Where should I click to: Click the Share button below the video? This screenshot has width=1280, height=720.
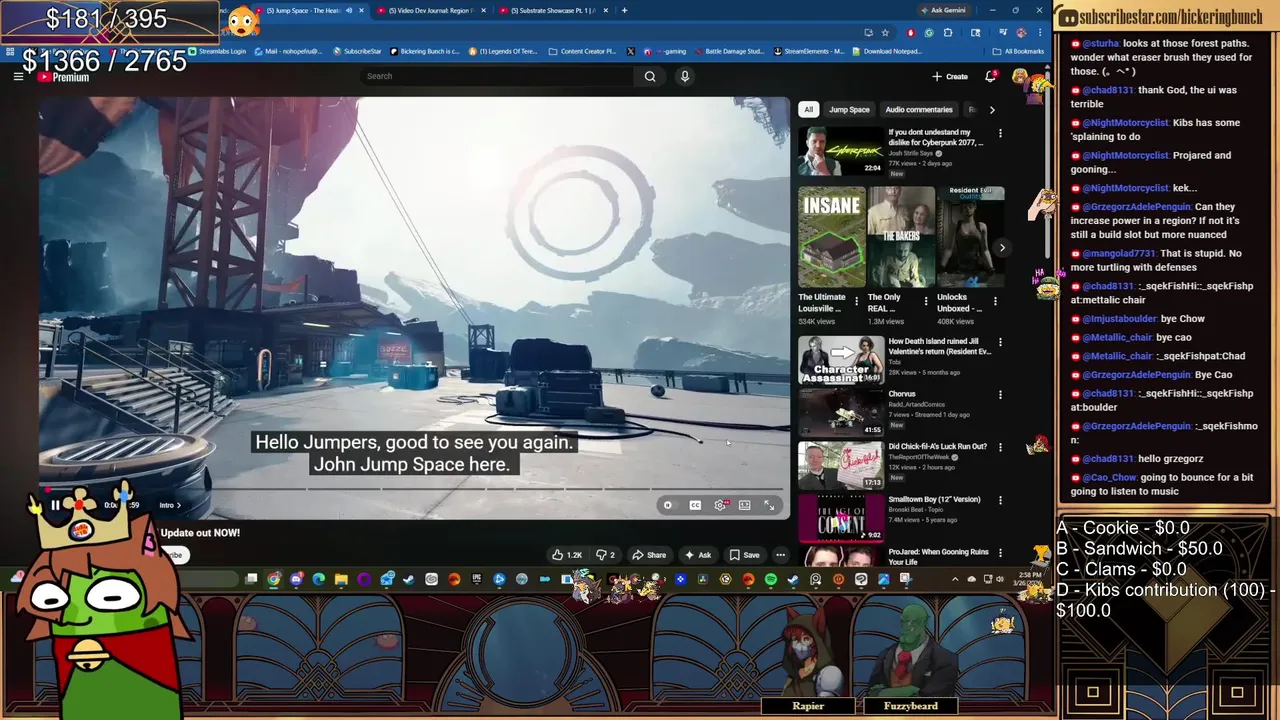649,555
